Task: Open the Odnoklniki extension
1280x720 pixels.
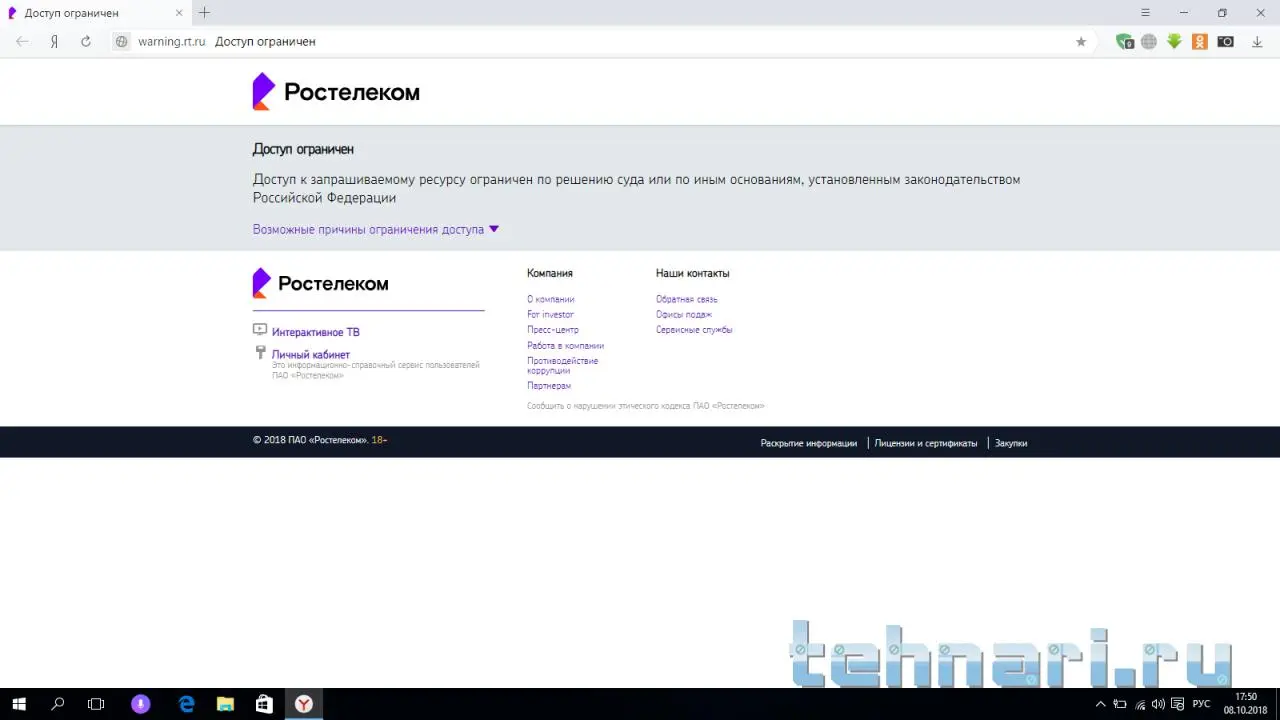Action: (1200, 42)
